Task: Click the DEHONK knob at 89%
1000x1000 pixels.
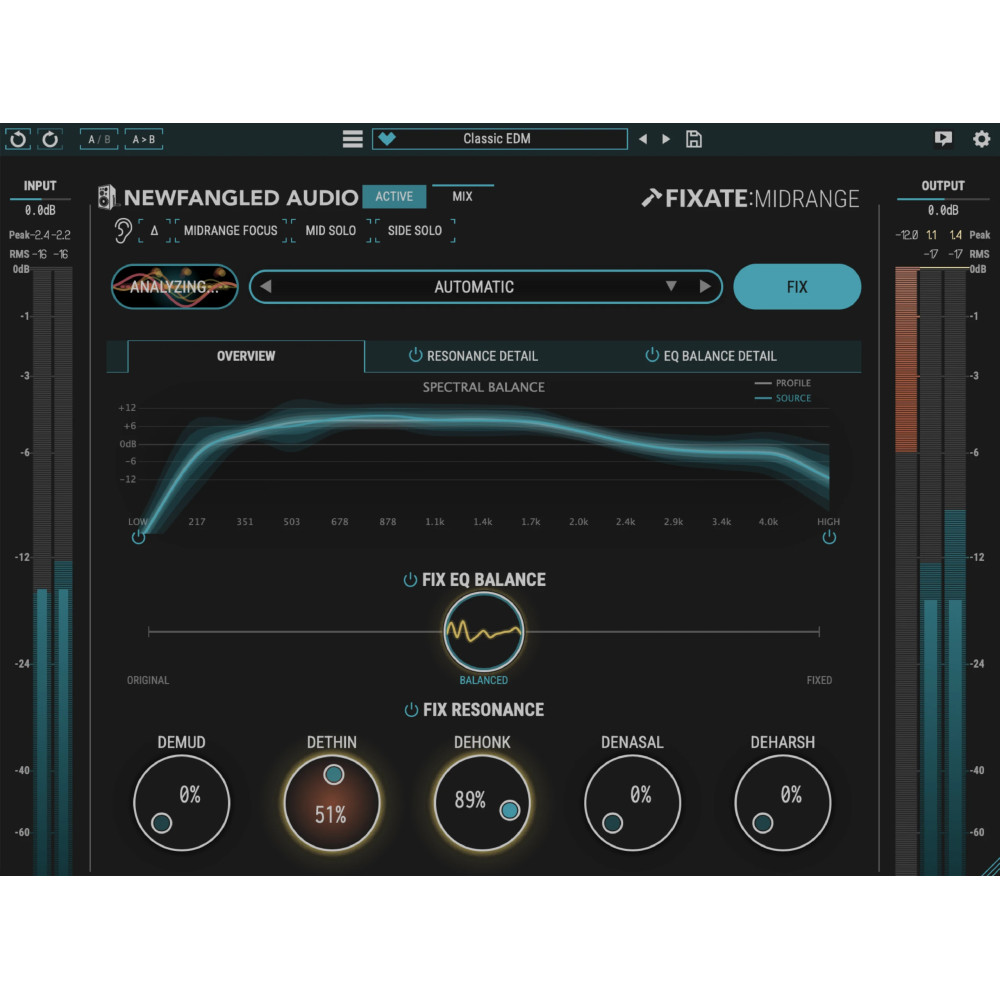Action: 482,802
